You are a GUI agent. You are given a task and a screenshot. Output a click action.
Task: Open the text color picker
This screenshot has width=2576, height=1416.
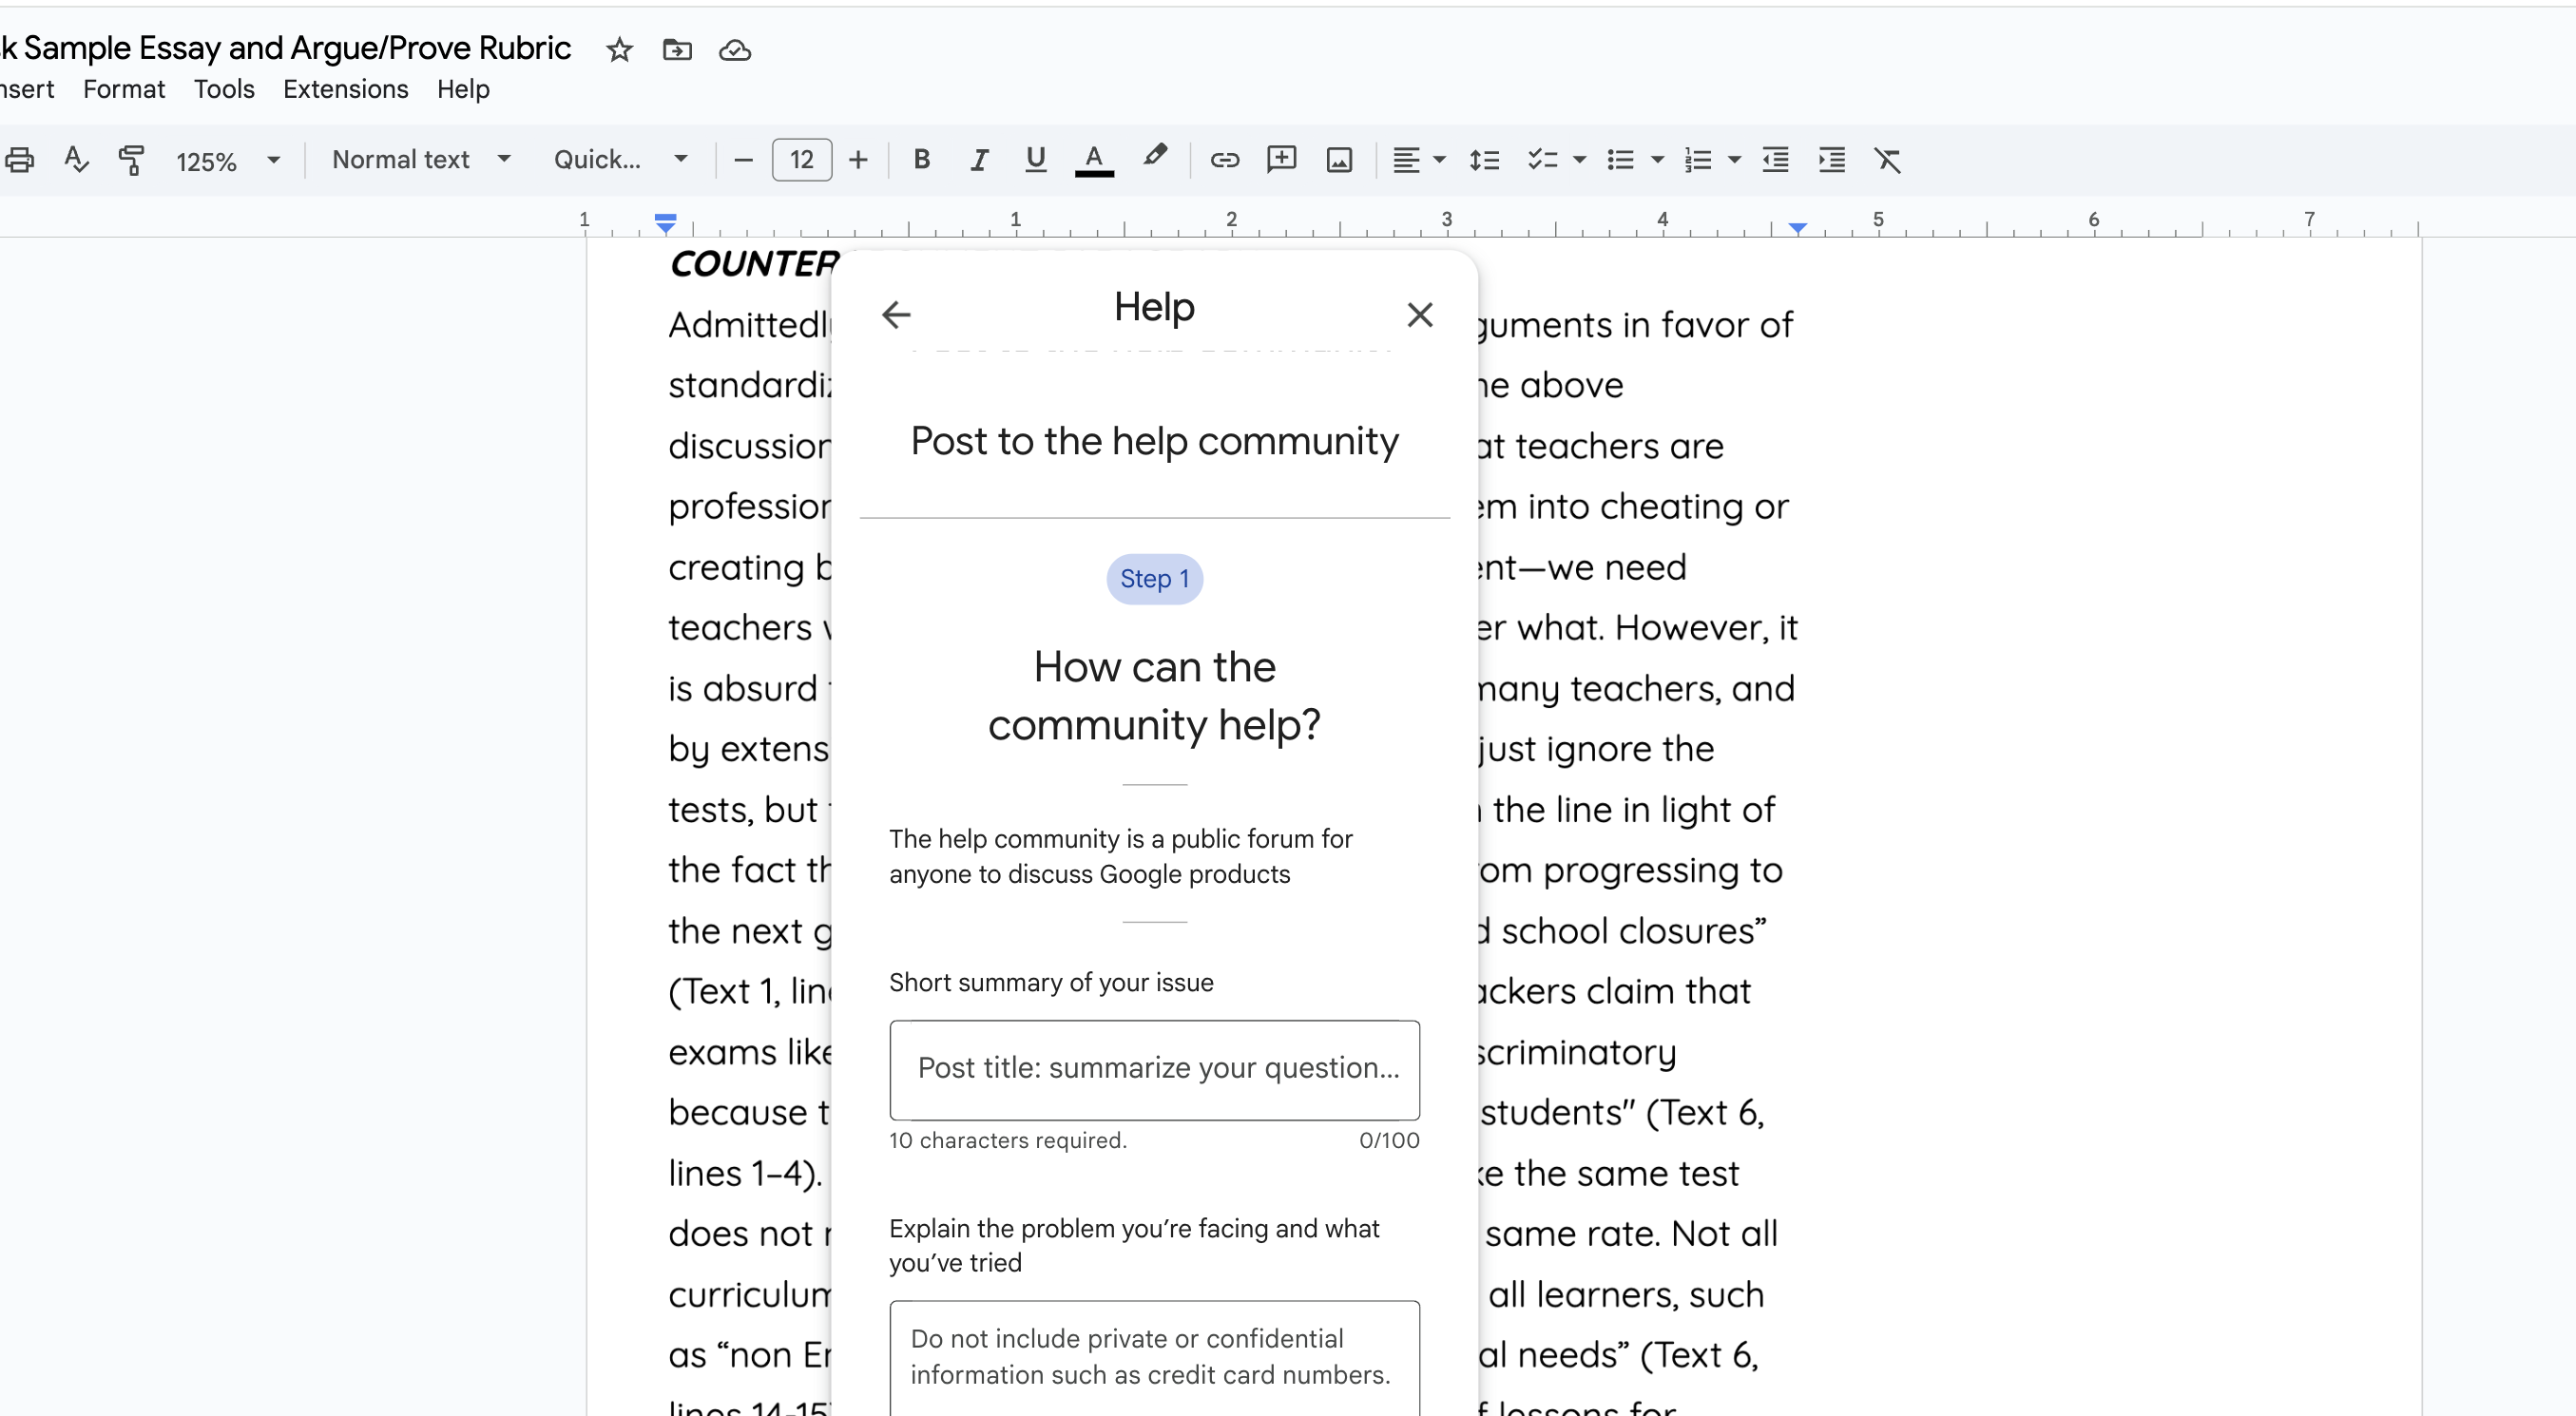[x=1094, y=160]
